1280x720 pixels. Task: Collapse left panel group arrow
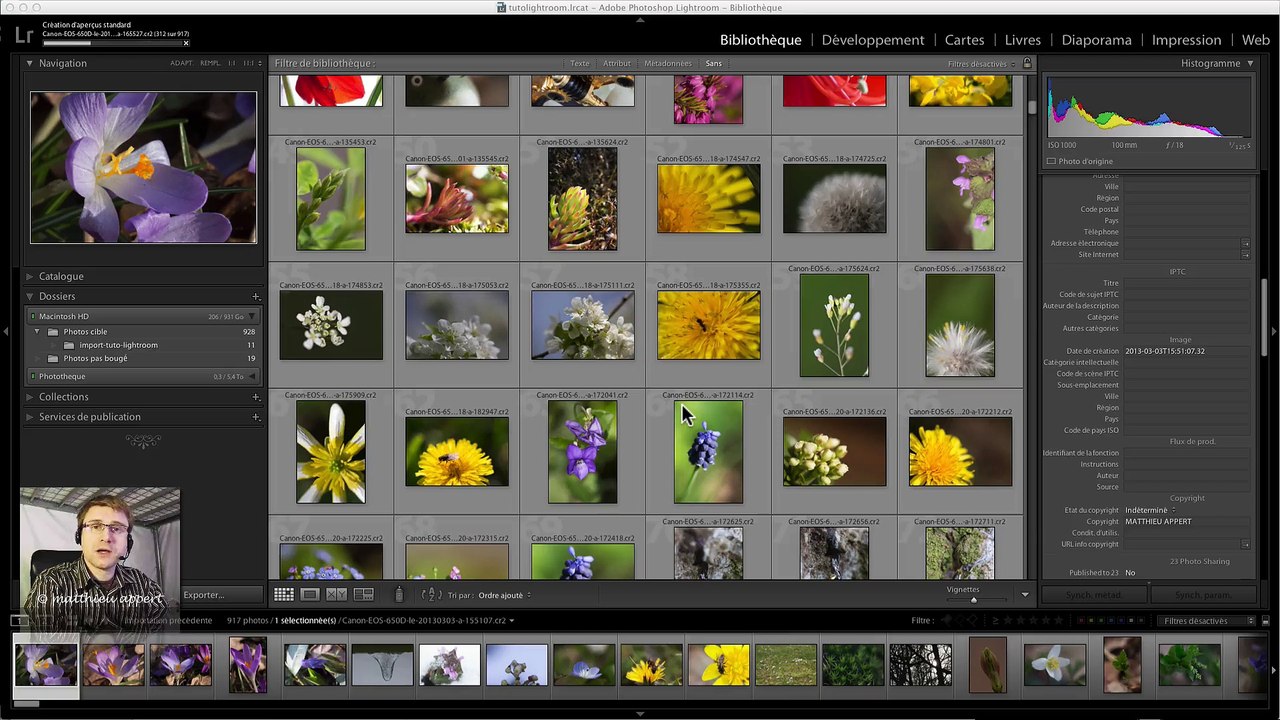tap(6, 330)
